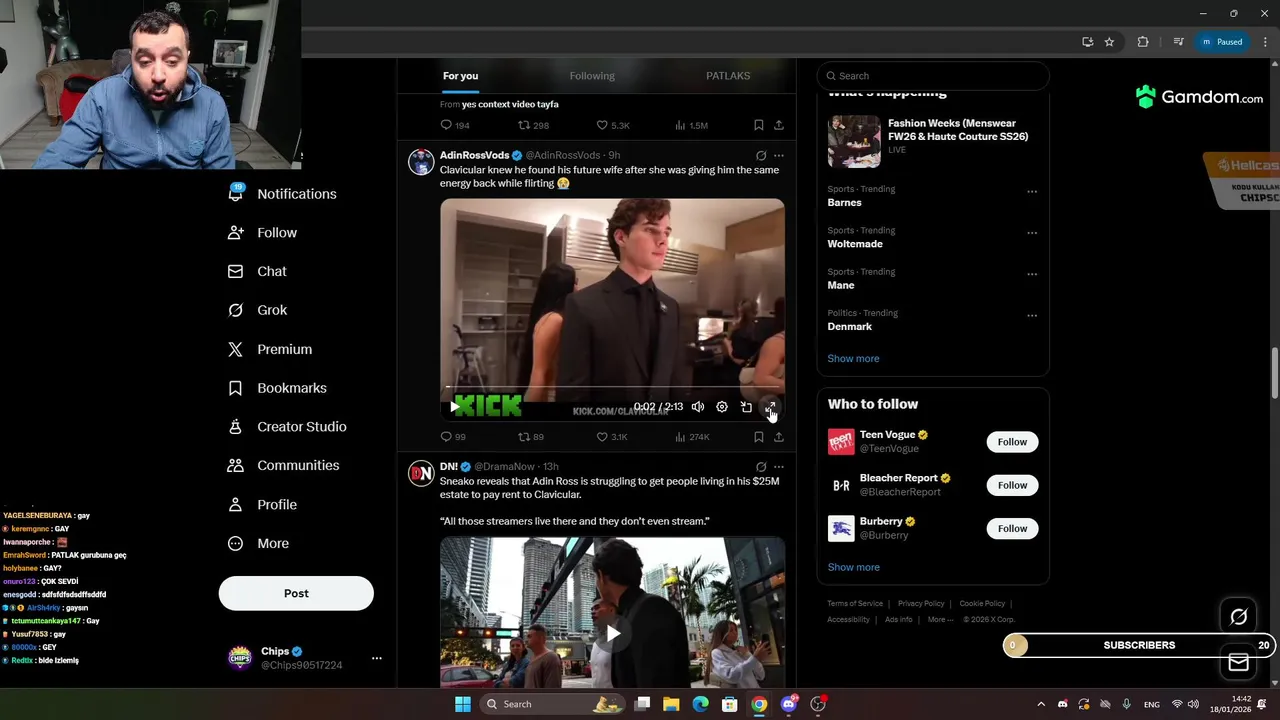Open Communities in the sidebar
This screenshot has height=720, width=1280.
[x=284, y=466]
